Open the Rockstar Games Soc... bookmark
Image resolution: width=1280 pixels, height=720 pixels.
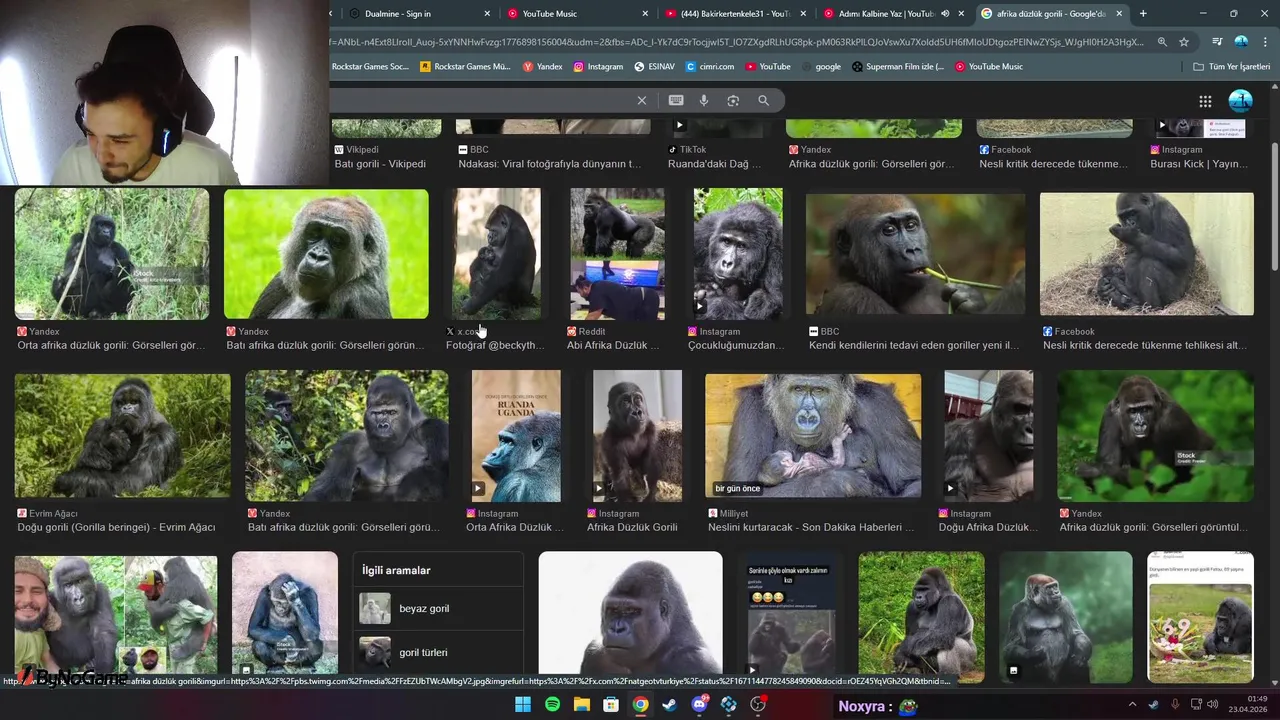click(370, 67)
